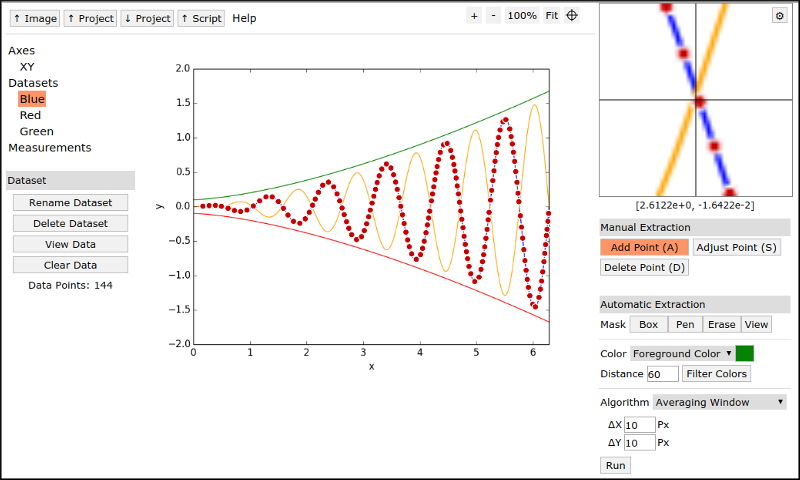The width and height of the screenshot is (800, 480).
Task: Pick the green color swatch
Action: (x=745, y=353)
